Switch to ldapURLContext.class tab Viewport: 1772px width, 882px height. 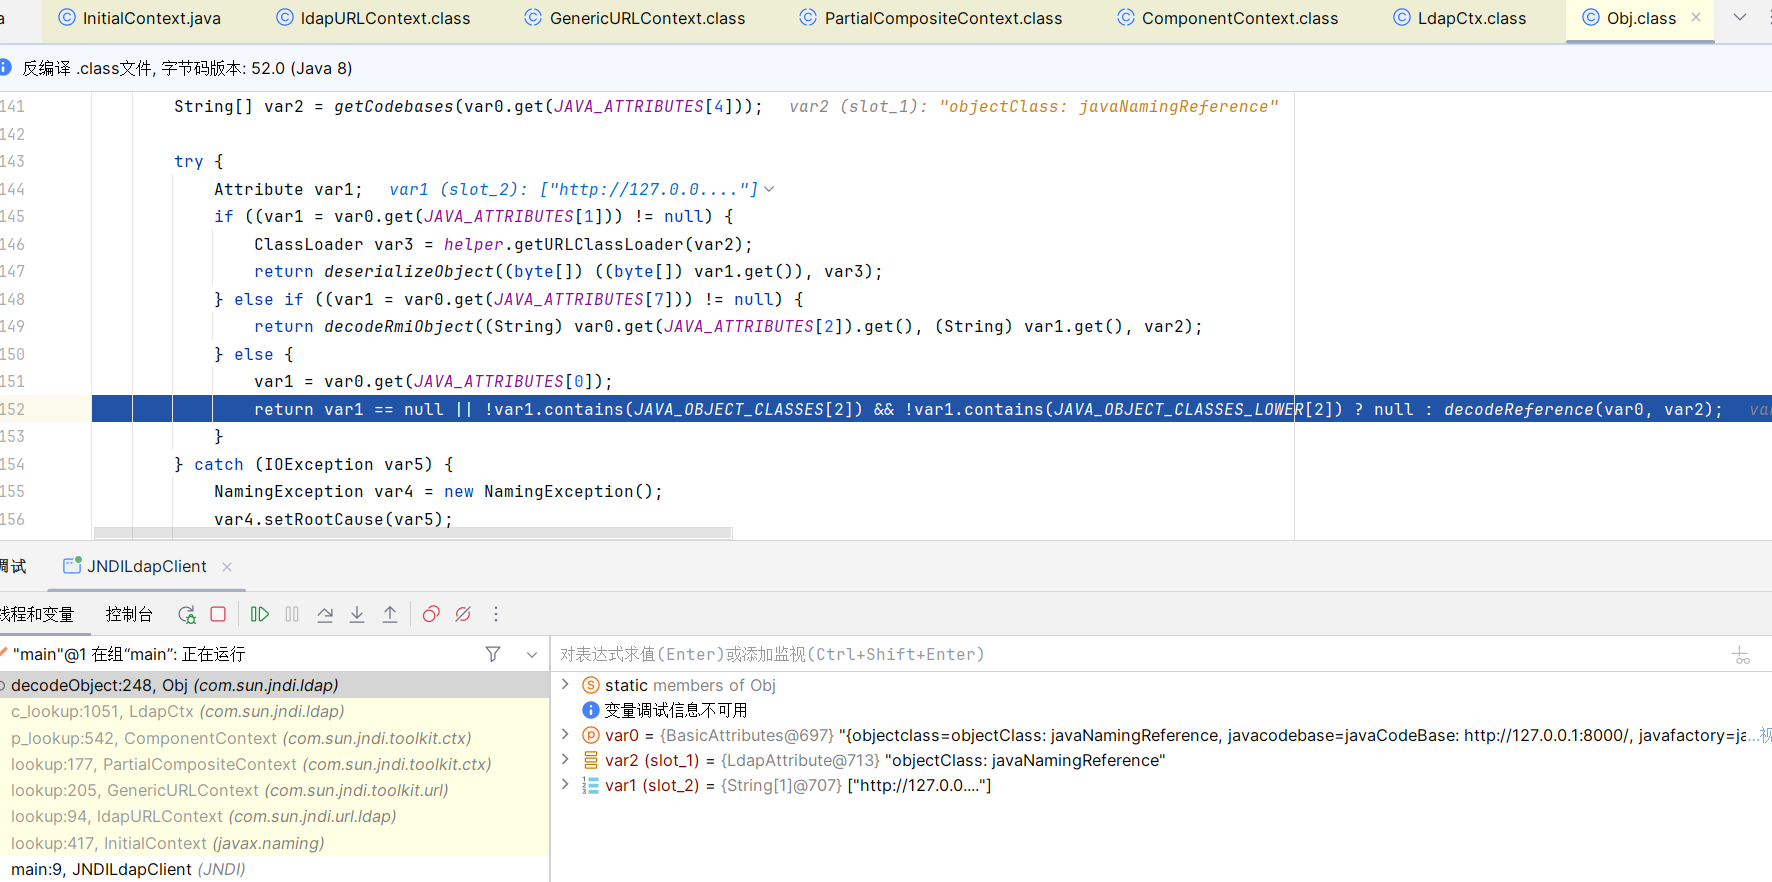click(373, 18)
